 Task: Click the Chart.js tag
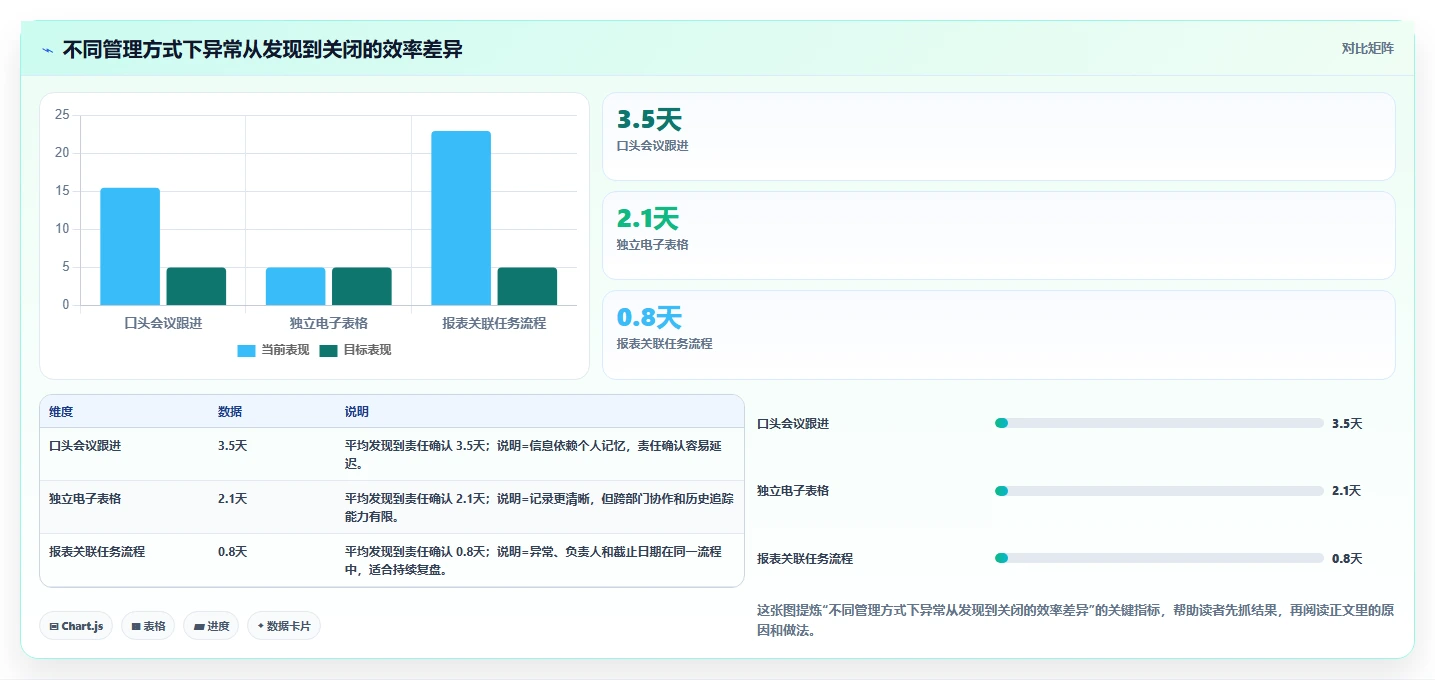(77, 626)
